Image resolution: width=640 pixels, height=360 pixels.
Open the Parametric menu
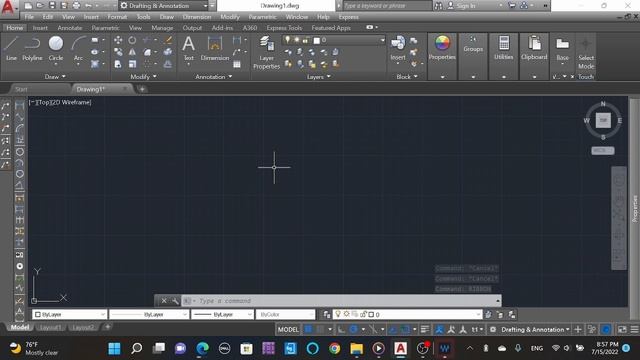pyautogui.click(x=262, y=17)
